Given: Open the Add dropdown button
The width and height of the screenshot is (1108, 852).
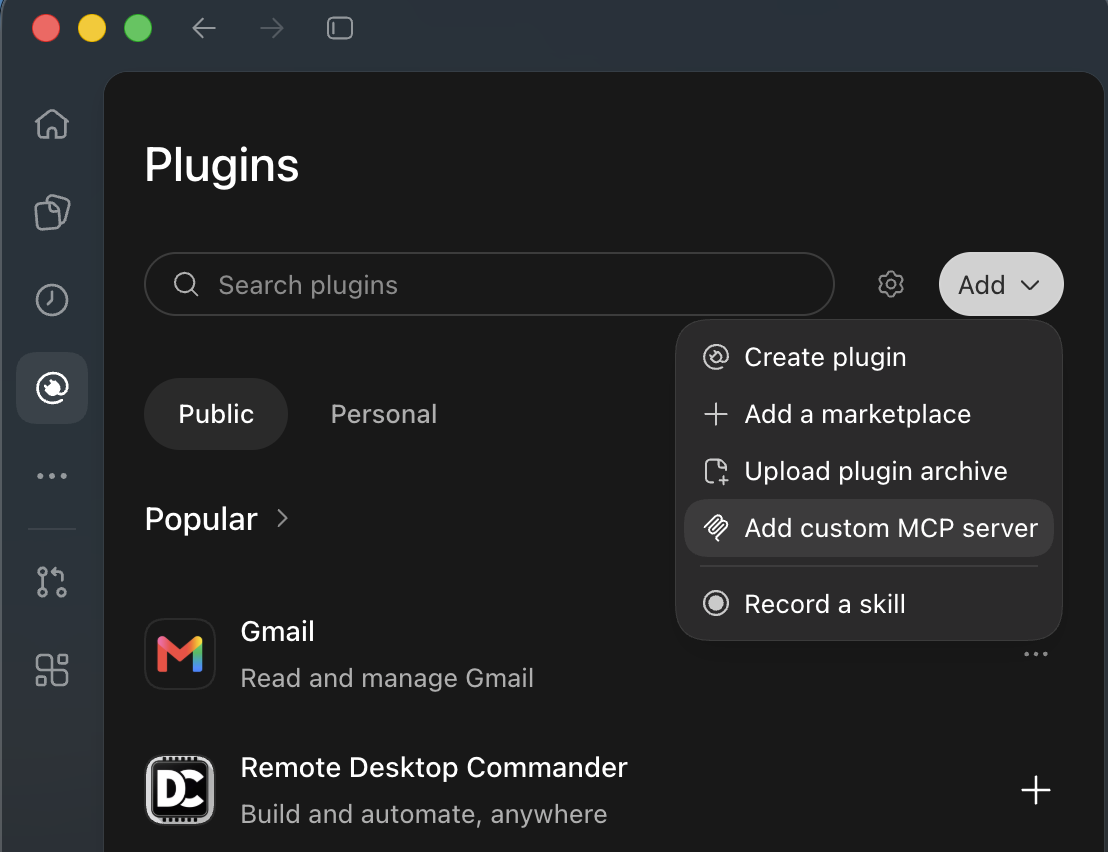Looking at the screenshot, I should coord(1001,284).
